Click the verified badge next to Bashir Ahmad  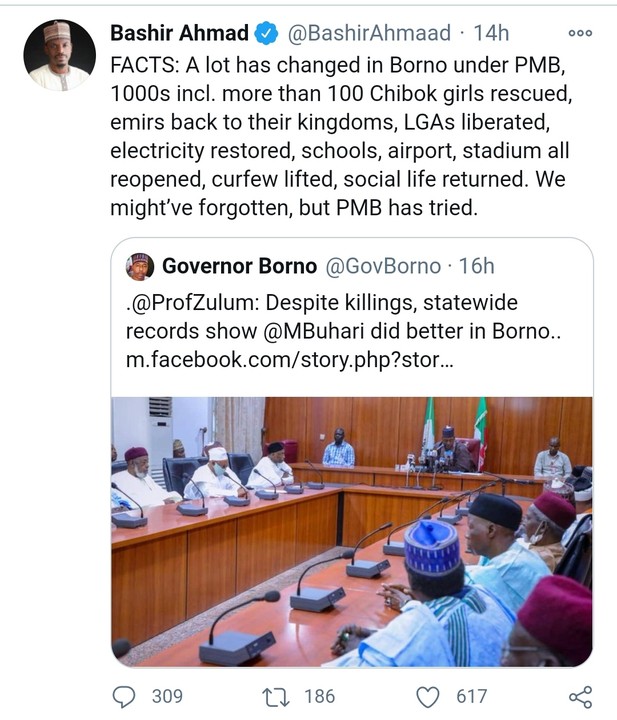[266, 33]
